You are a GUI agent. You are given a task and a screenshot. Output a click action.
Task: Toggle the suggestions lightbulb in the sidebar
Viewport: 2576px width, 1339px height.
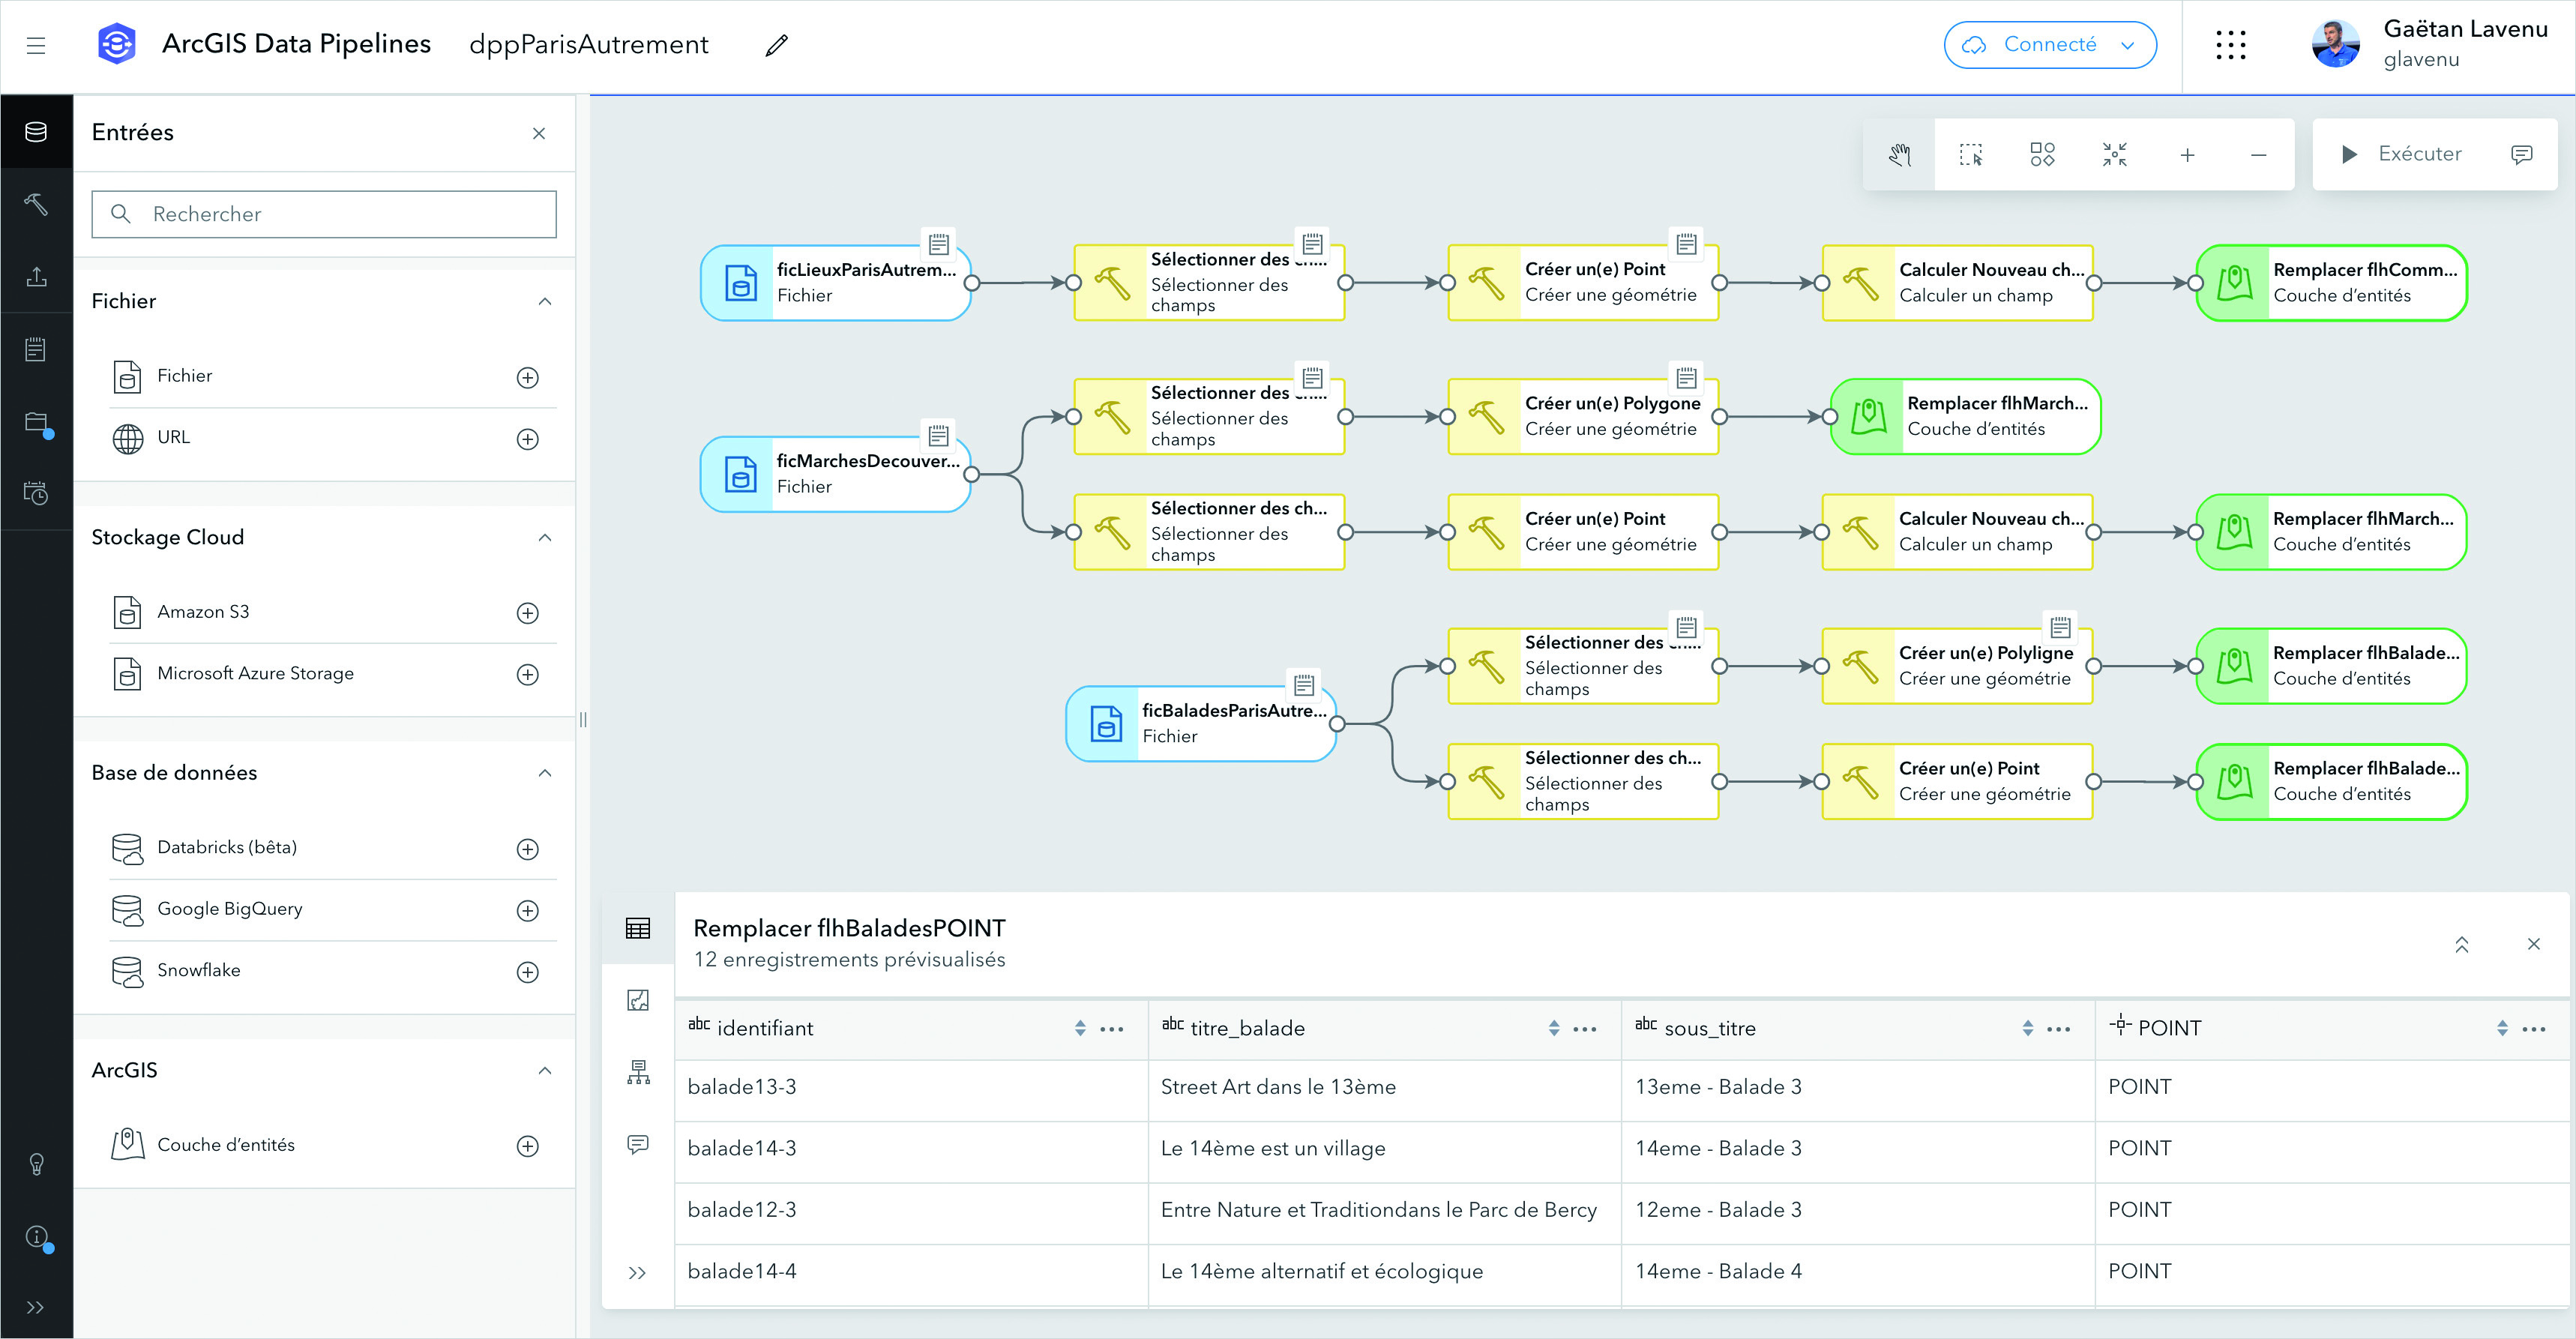click(x=36, y=1163)
